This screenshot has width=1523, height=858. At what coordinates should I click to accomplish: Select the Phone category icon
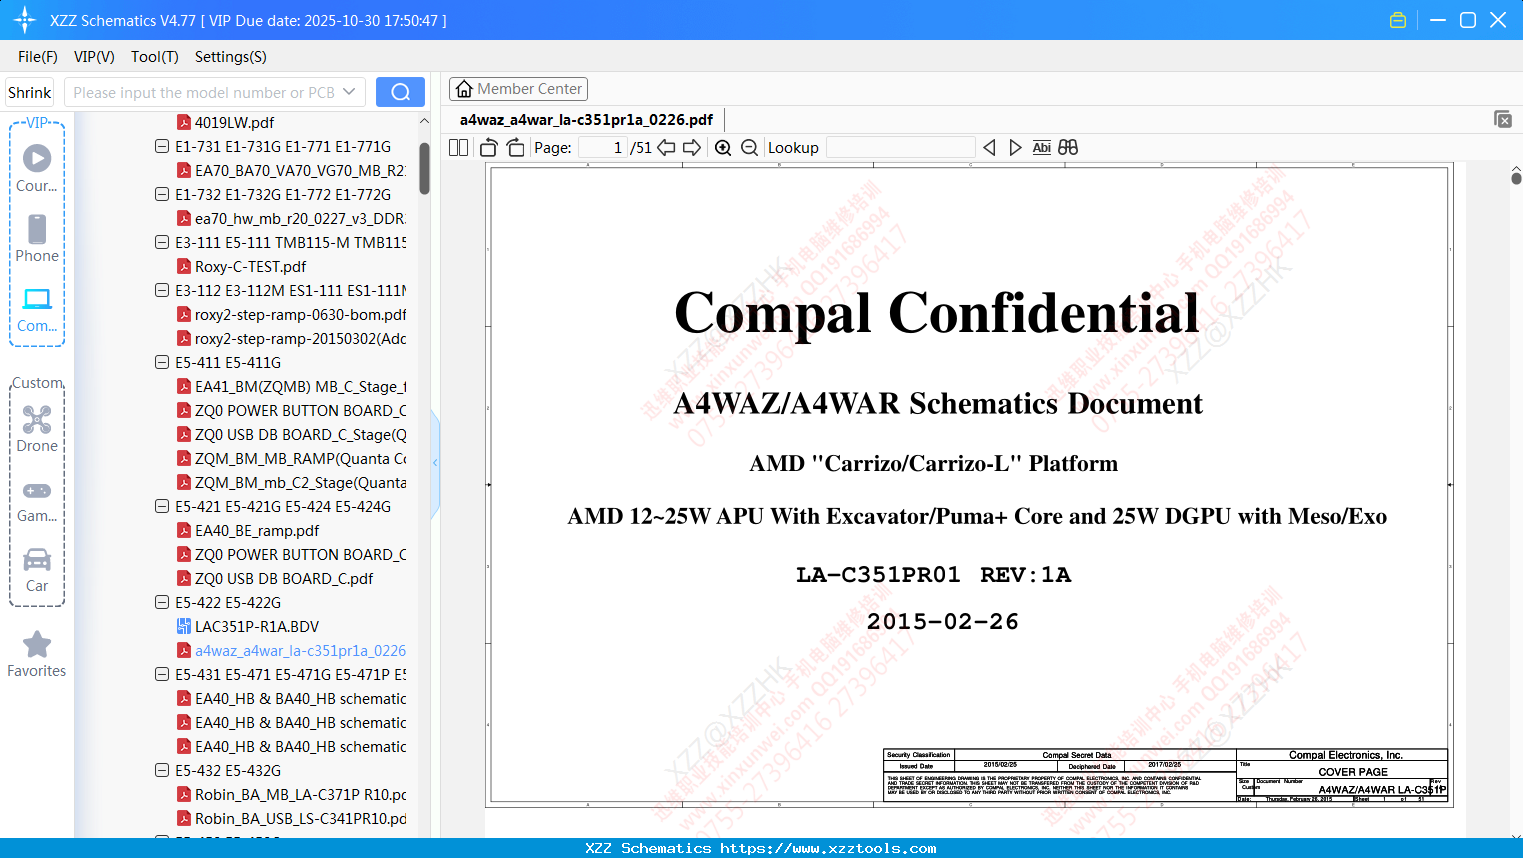(x=37, y=238)
